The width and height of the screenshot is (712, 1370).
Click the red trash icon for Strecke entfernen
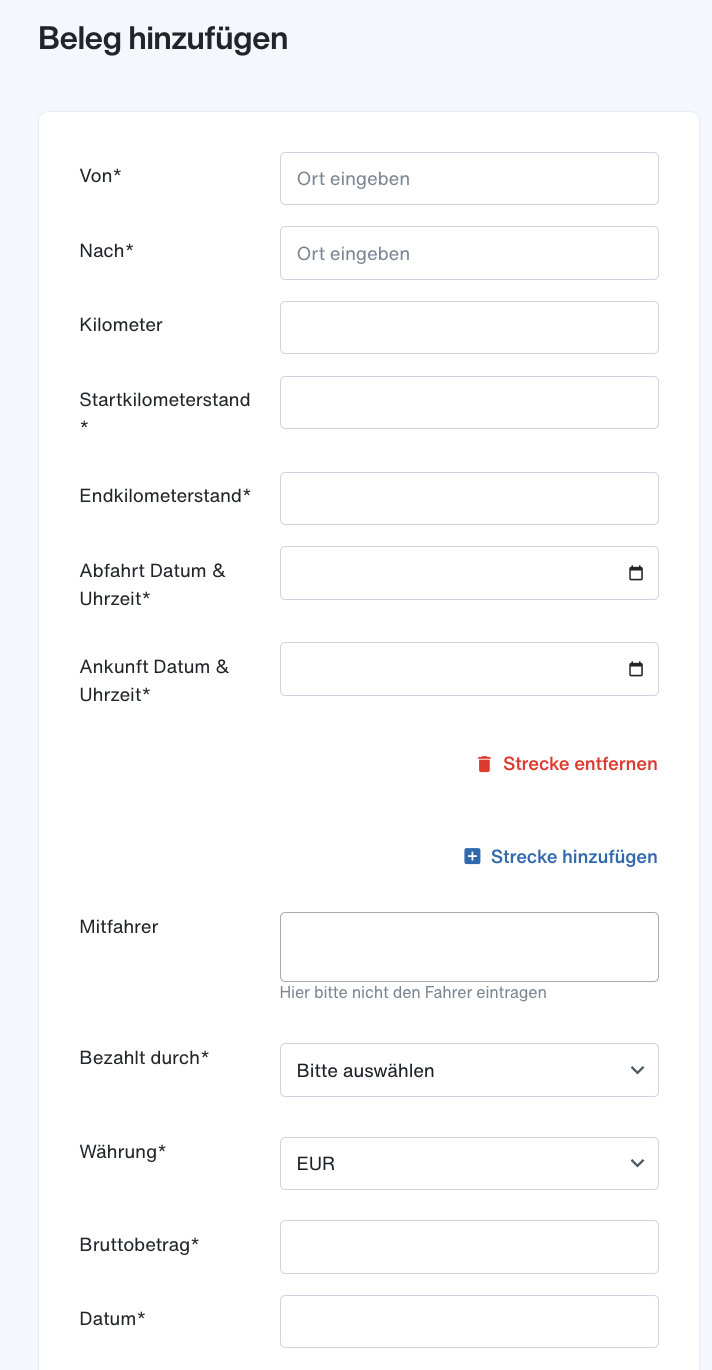(x=485, y=764)
